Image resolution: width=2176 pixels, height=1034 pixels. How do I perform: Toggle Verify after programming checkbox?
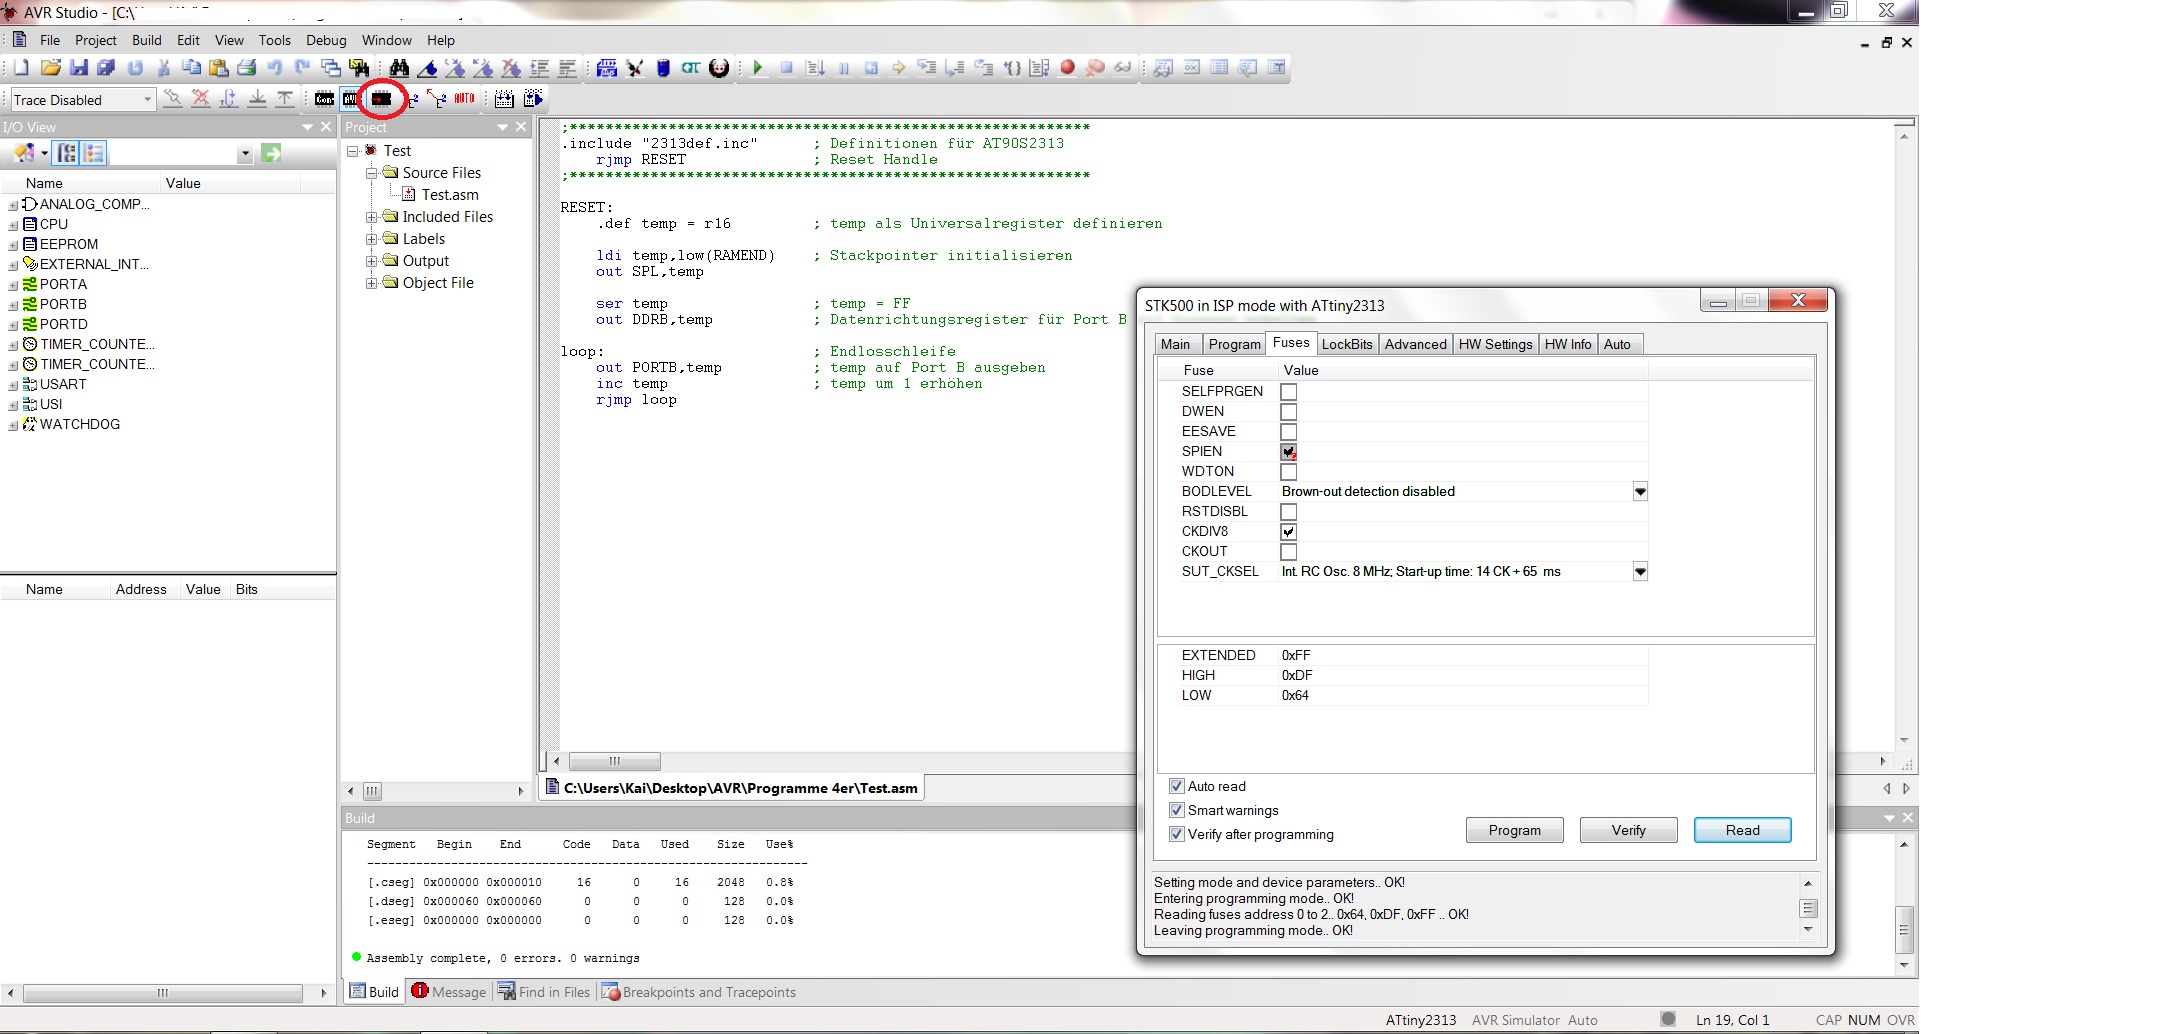pos(1177,834)
